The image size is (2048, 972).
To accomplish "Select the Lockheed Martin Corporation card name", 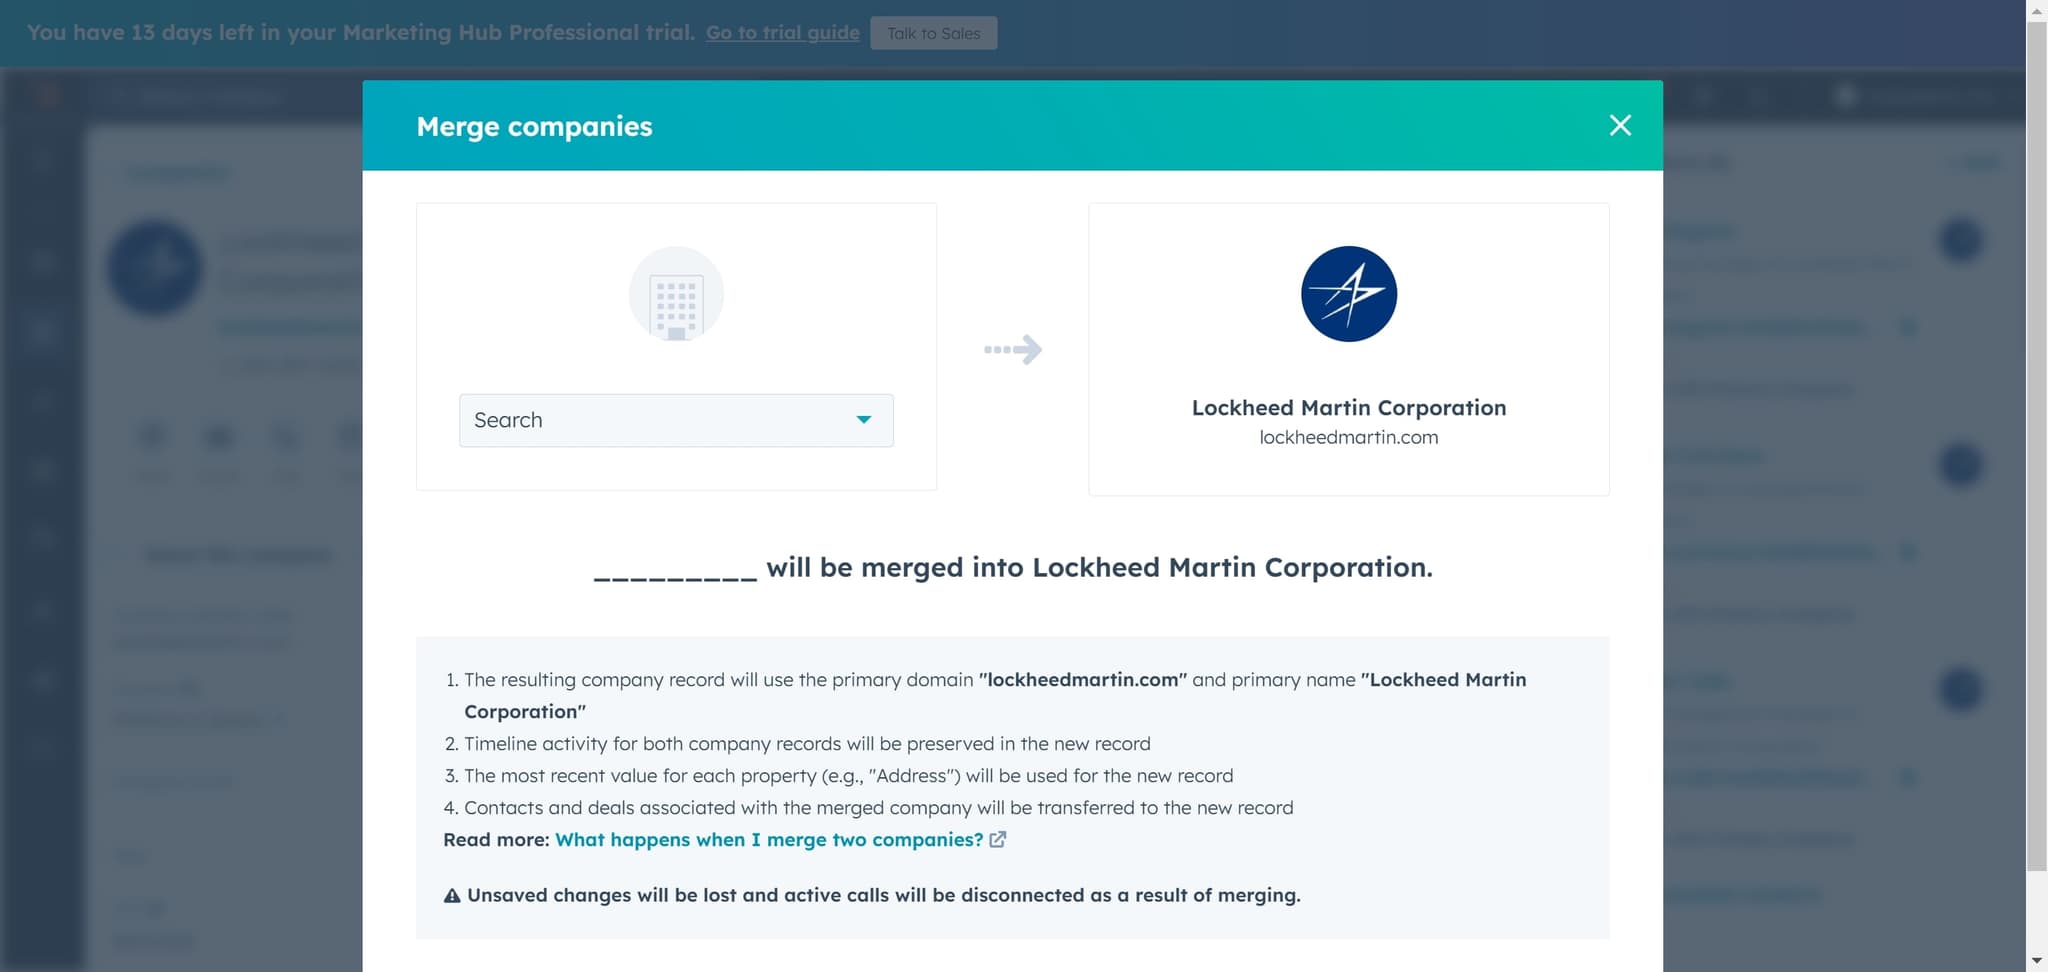I will coord(1348,408).
